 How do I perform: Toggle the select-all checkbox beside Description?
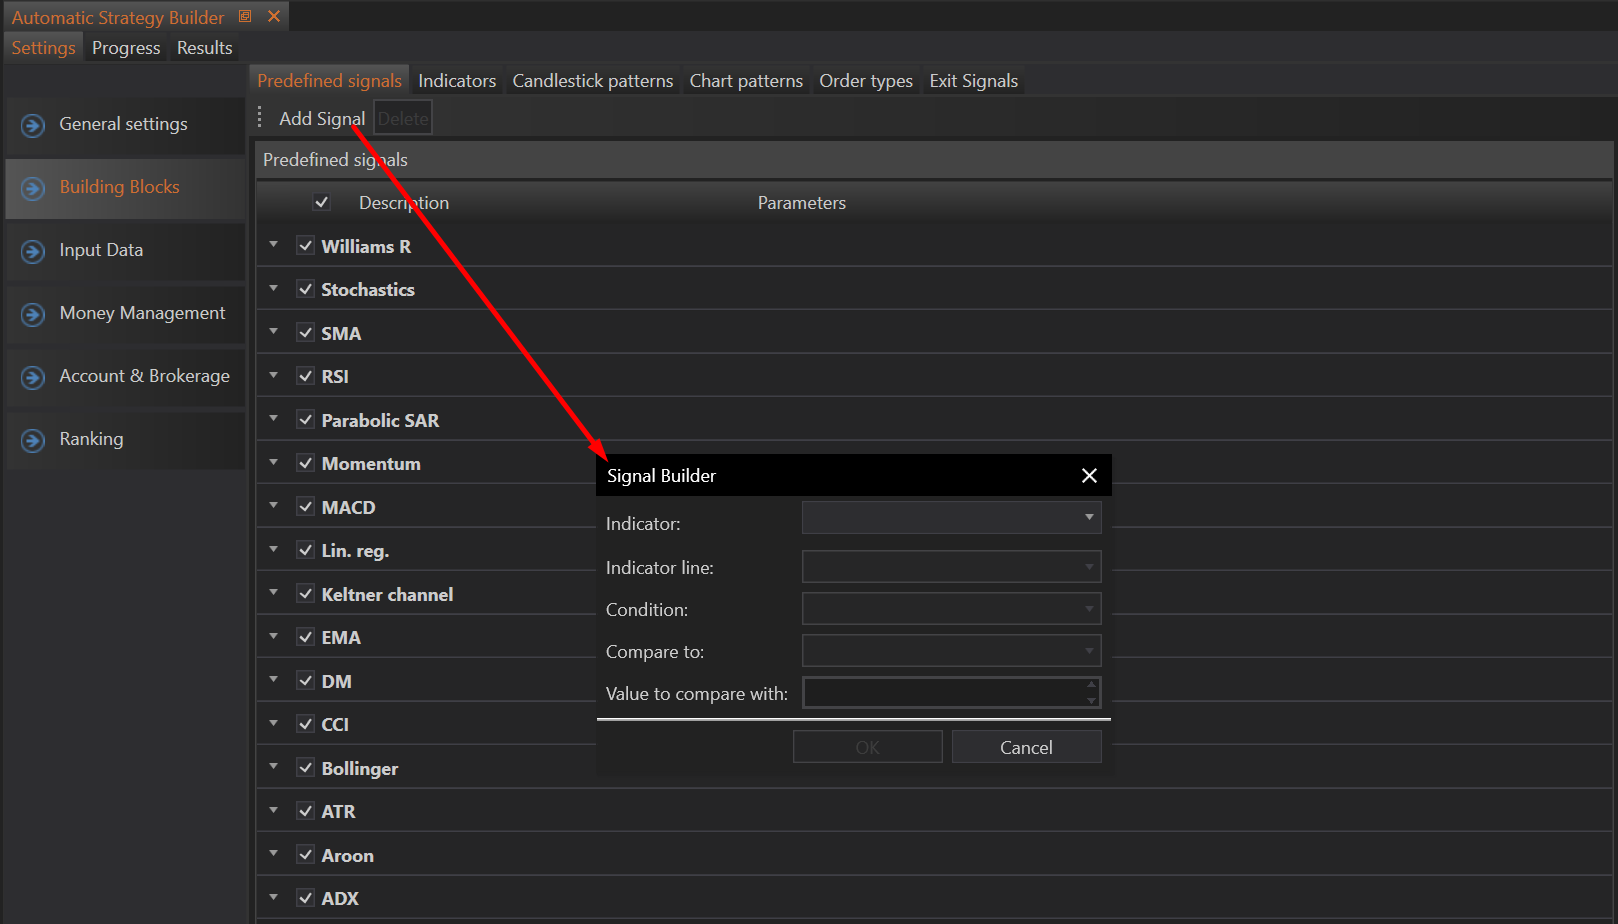pos(322,202)
